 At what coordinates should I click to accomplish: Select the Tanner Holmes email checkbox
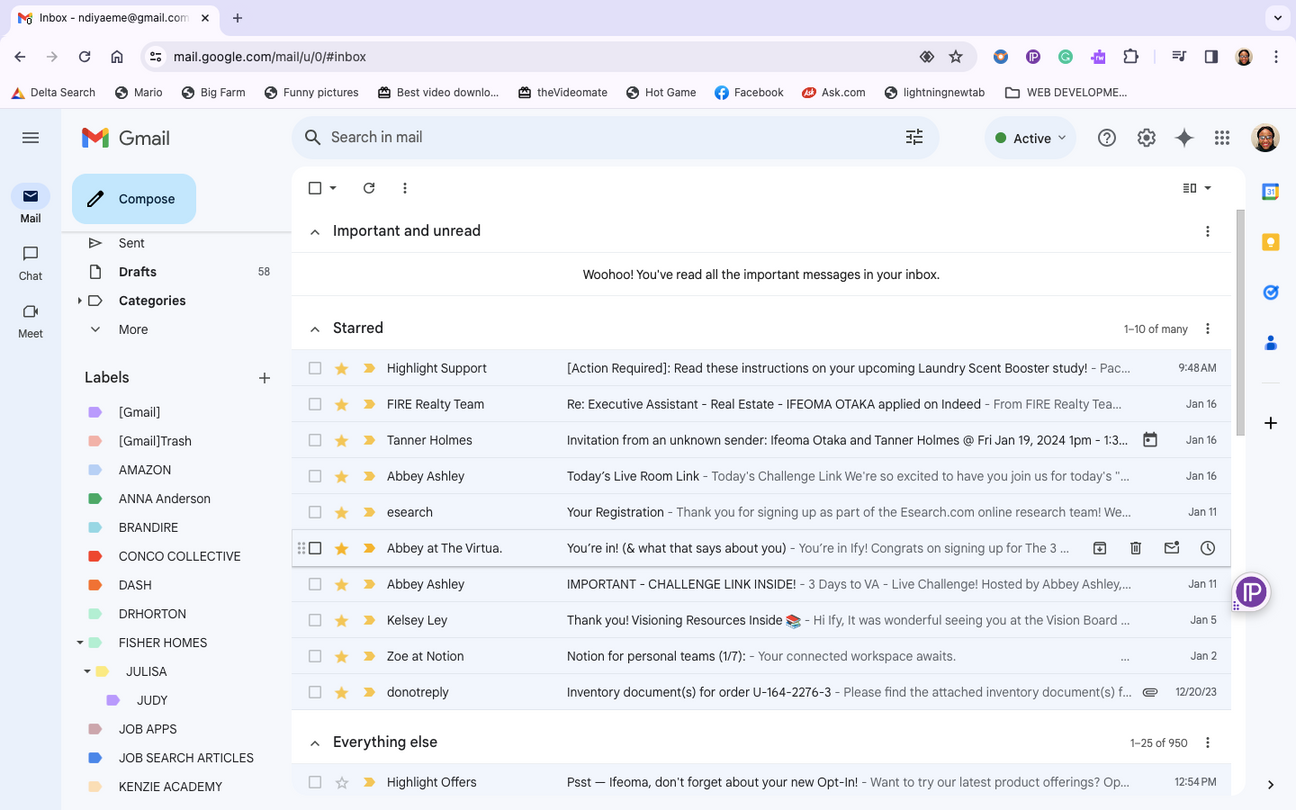point(315,440)
